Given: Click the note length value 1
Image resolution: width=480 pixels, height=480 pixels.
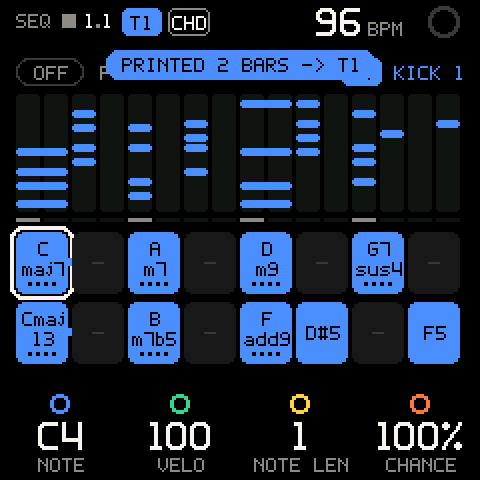Looking at the screenshot, I should coord(299,436).
